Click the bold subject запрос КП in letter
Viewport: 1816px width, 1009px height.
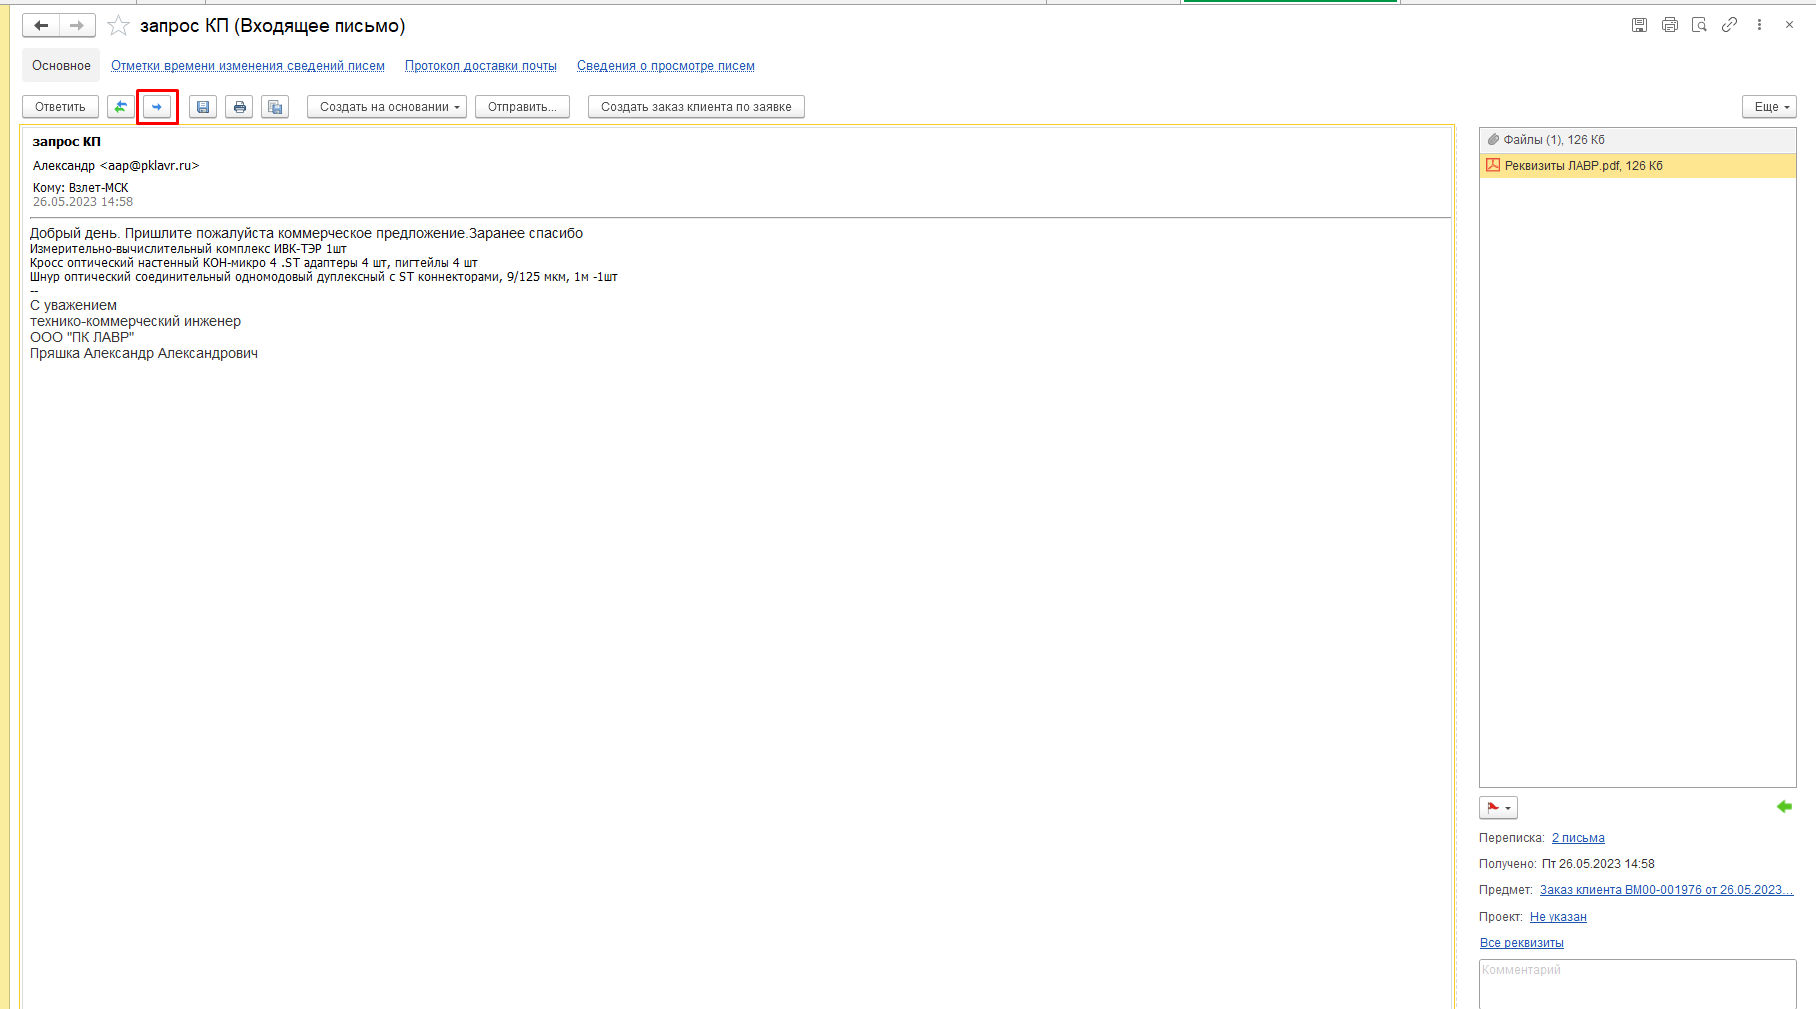(67, 142)
